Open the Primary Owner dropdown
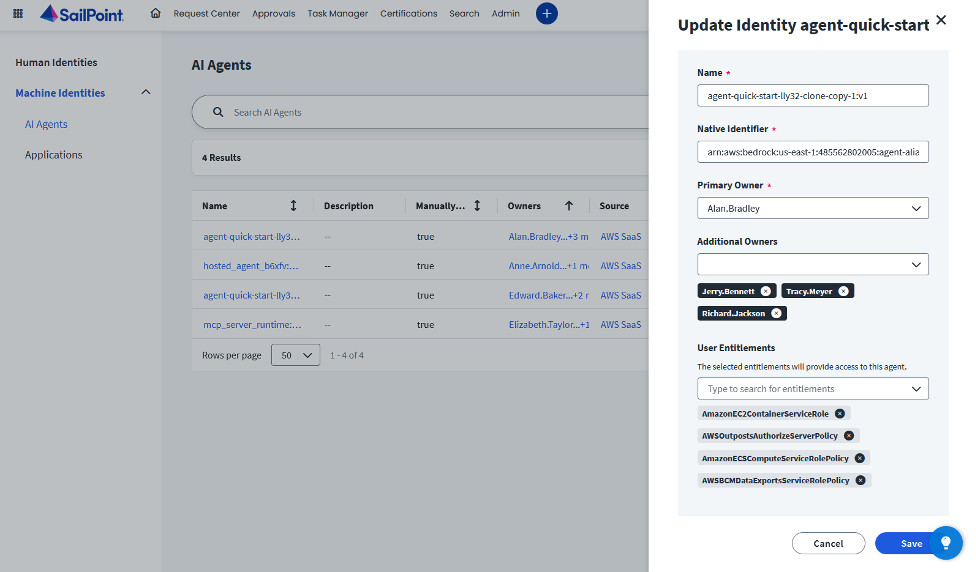The image size is (976, 572). tap(812, 208)
